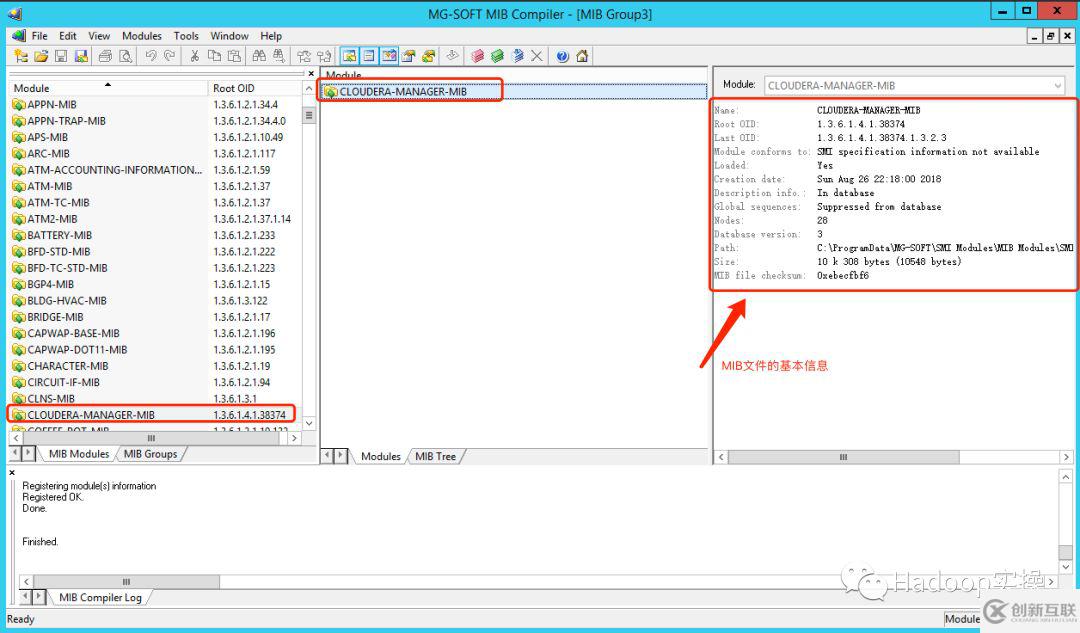Select BGP4-MIB in the module list
Viewport: 1080px width, 633px height.
[54, 284]
